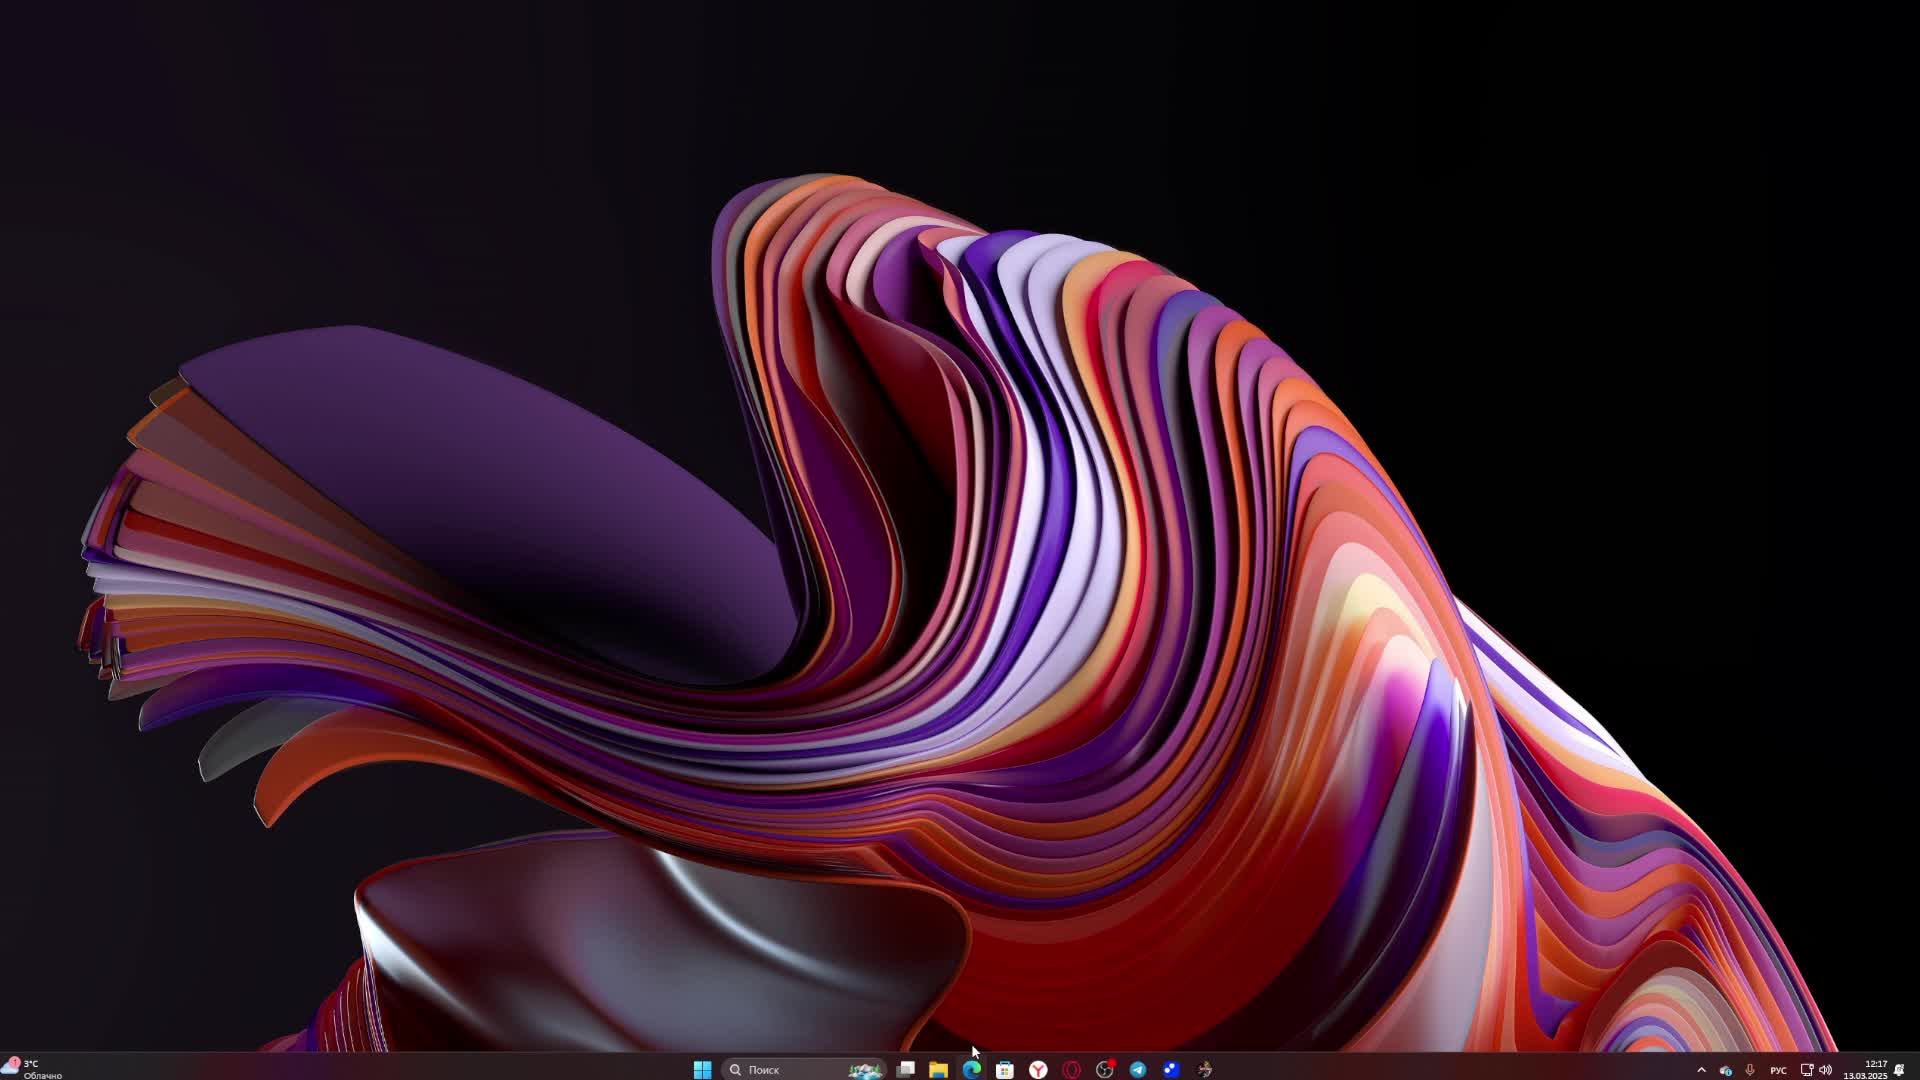This screenshot has height=1080, width=1920.
Task: Open the network tray icon
Action: (x=1807, y=1070)
